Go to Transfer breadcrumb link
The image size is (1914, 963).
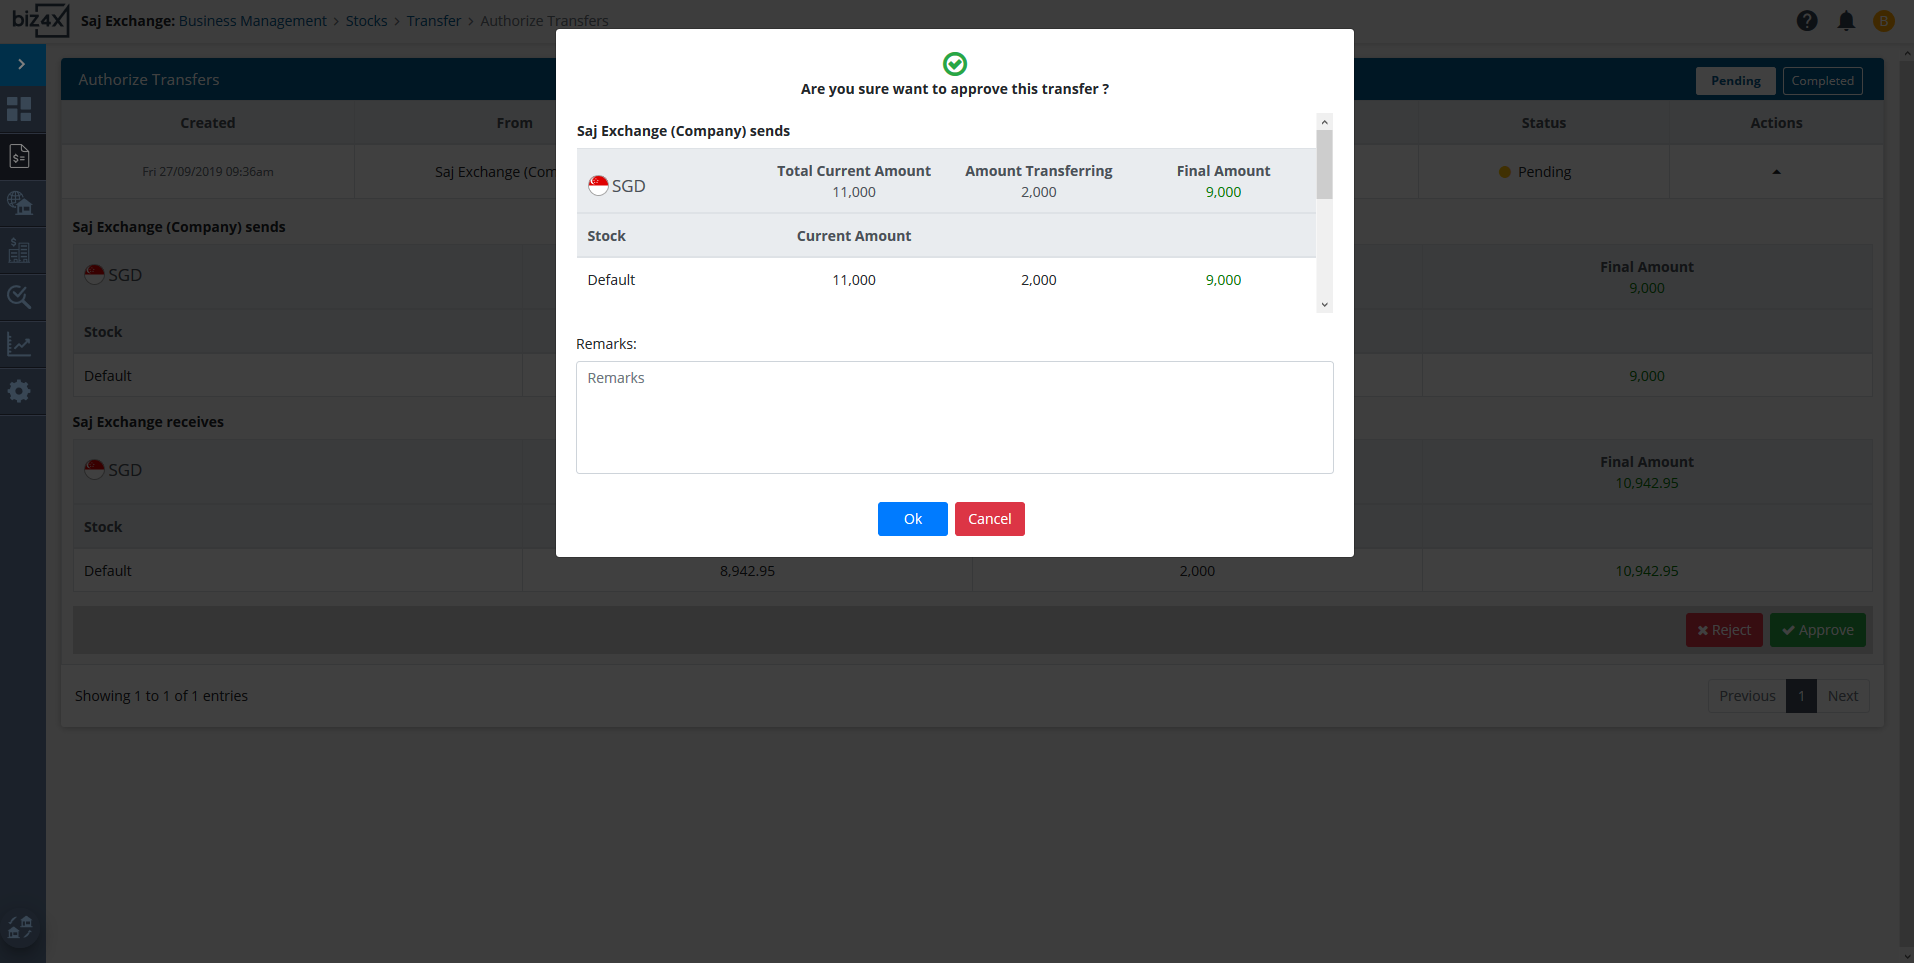[434, 21]
